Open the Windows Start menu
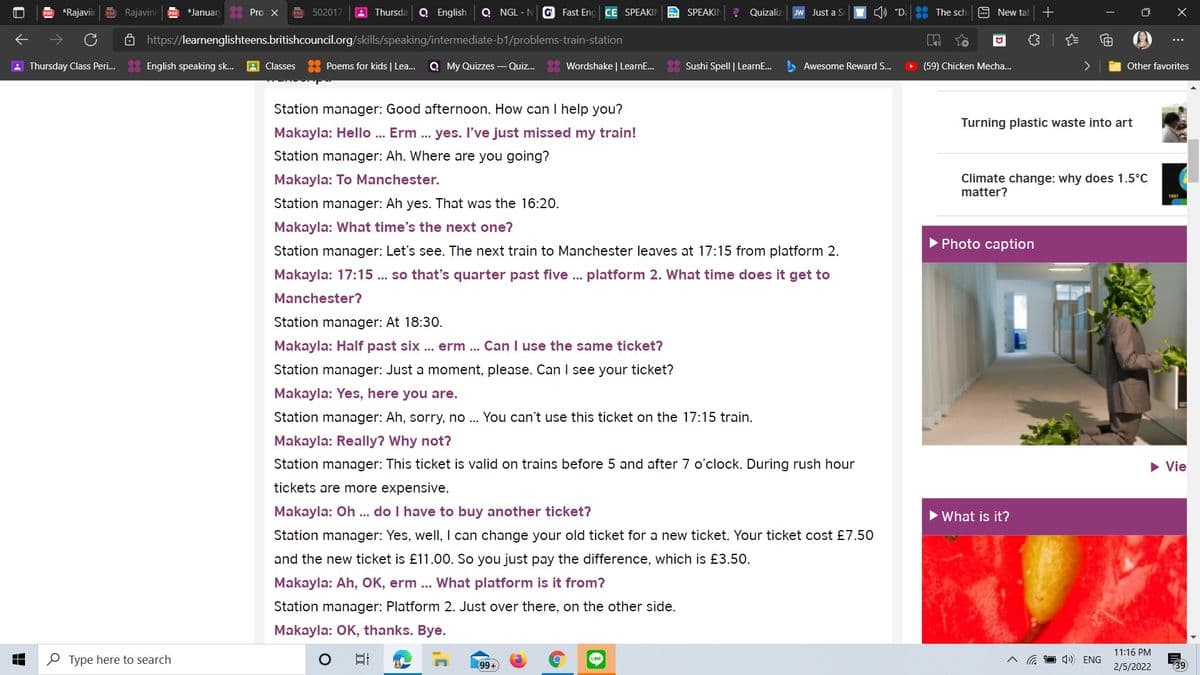This screenshot has width=1200, height=675. (x=18, y=659)
